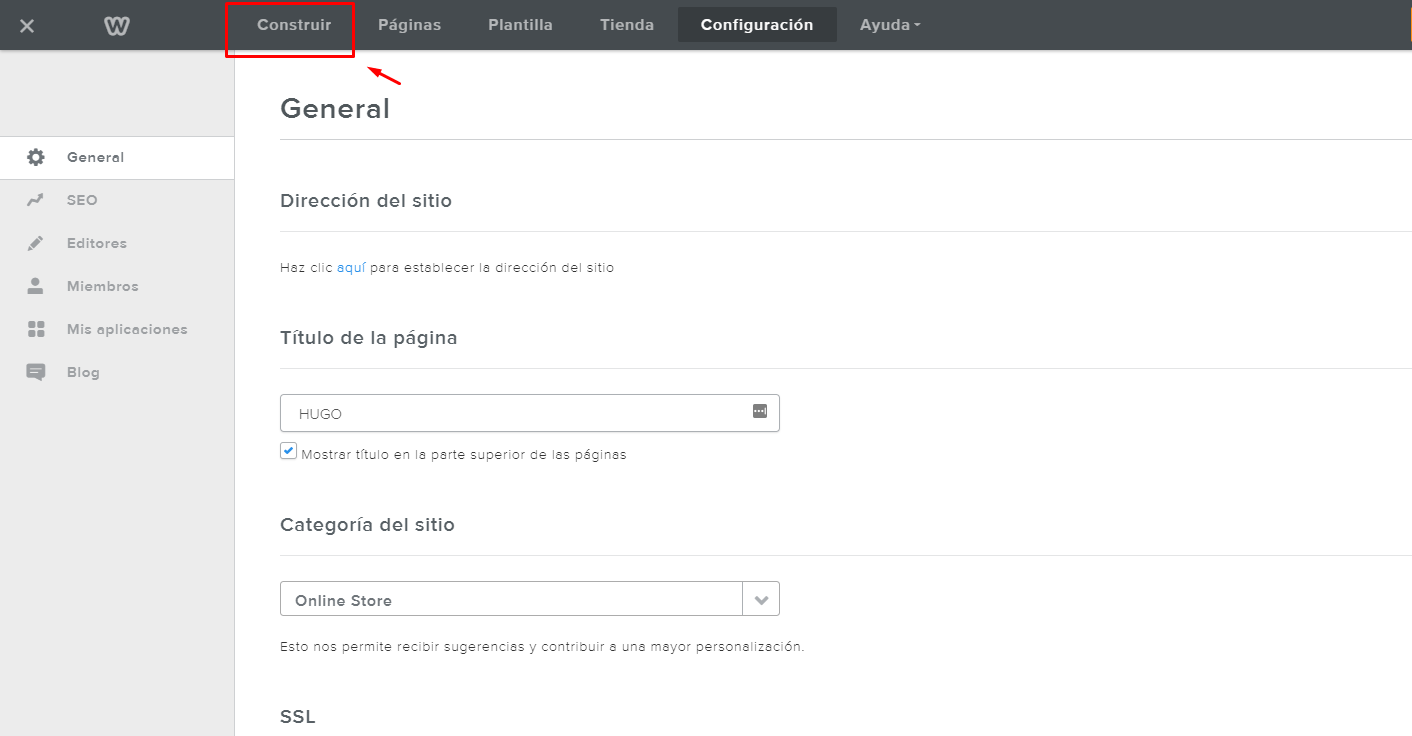Screen dimensions: 1412x736
Task: Expand the Ayuda dropdown menu
Action: (x=890, y=25)
